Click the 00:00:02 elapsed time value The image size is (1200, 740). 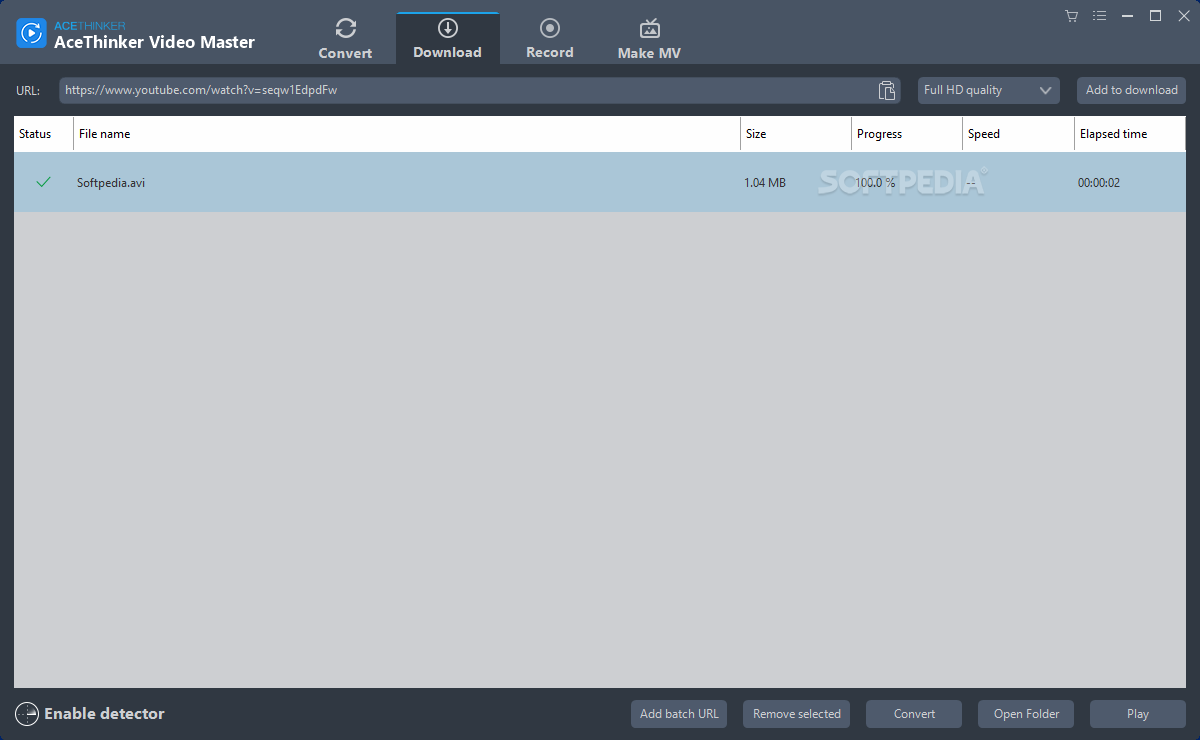[1099, 183]
